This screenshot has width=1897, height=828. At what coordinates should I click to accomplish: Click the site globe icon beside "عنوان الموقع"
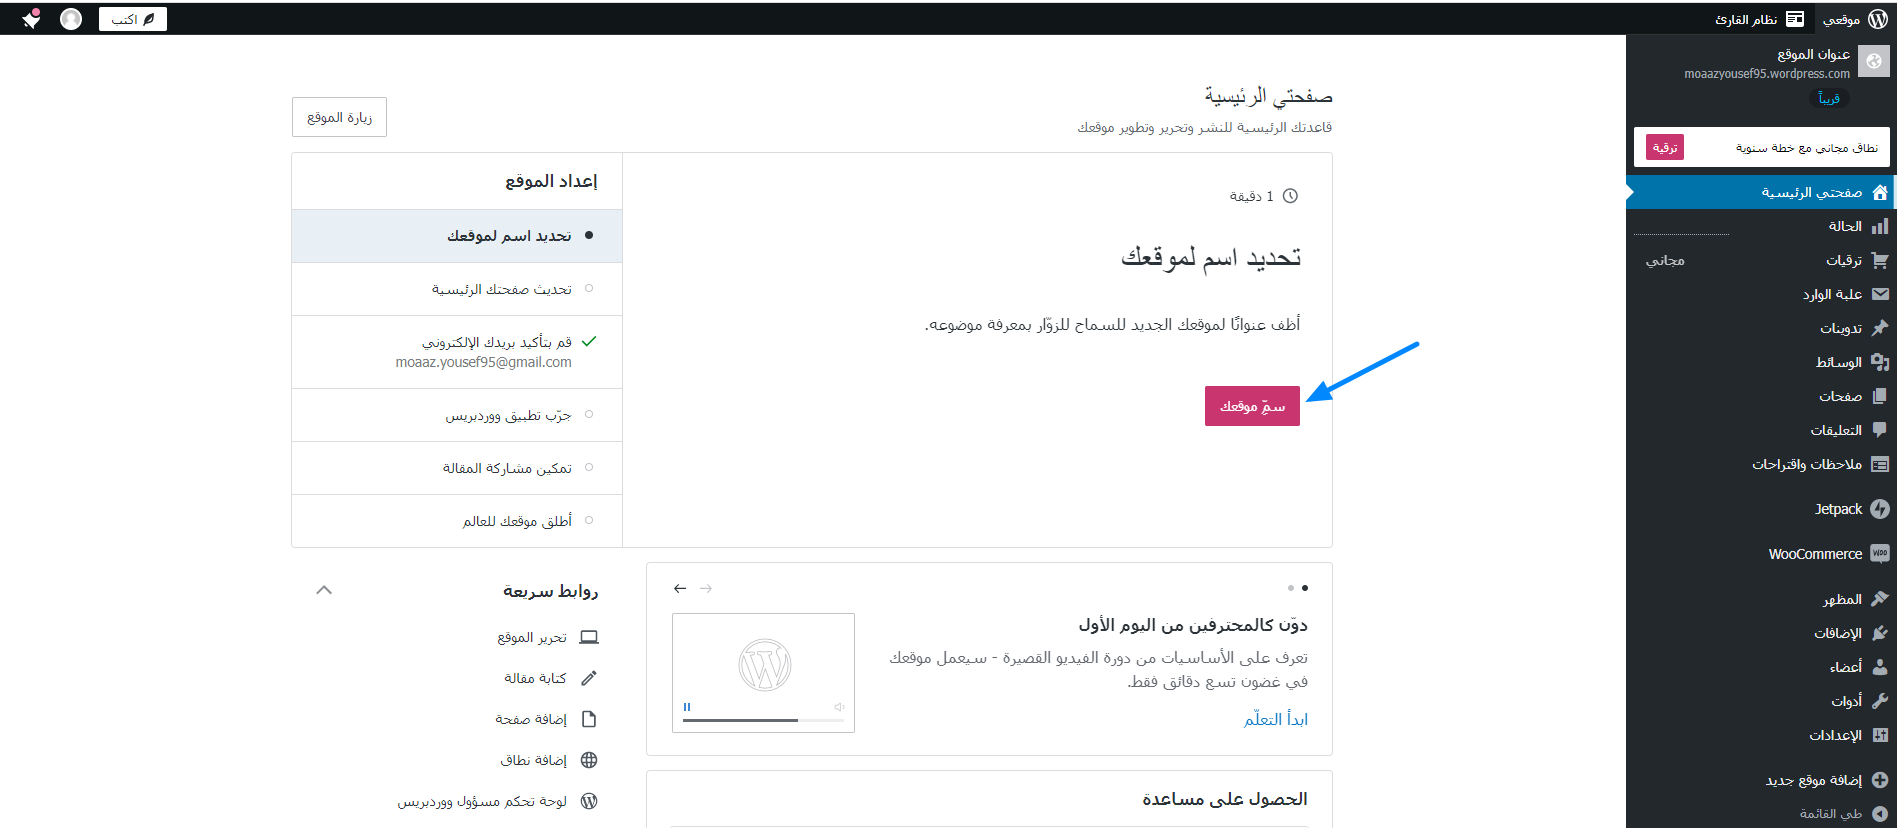click(1874, 61)
